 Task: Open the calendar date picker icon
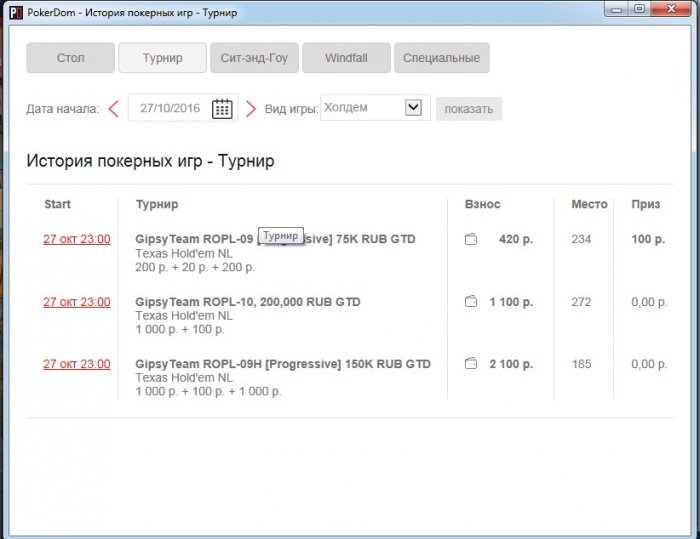click(222, 109)
